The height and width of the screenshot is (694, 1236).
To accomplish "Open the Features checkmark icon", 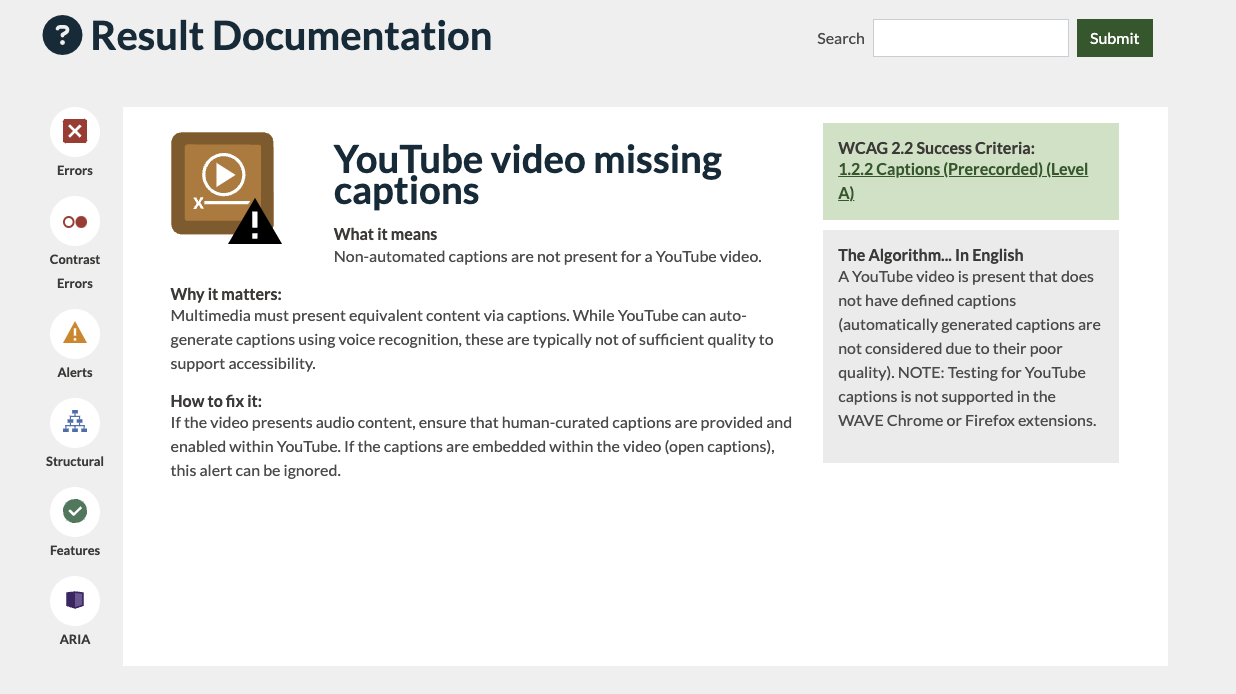I will click(75, 512).
